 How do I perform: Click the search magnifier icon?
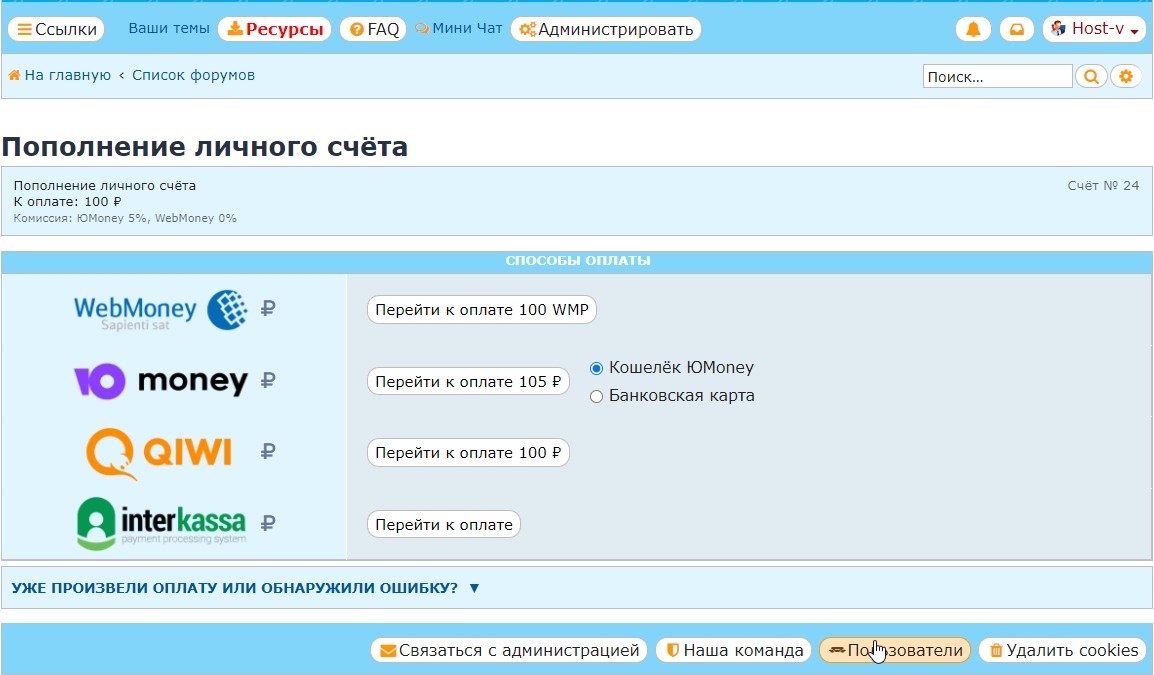pyautogui.click(x=1091, y=76)
